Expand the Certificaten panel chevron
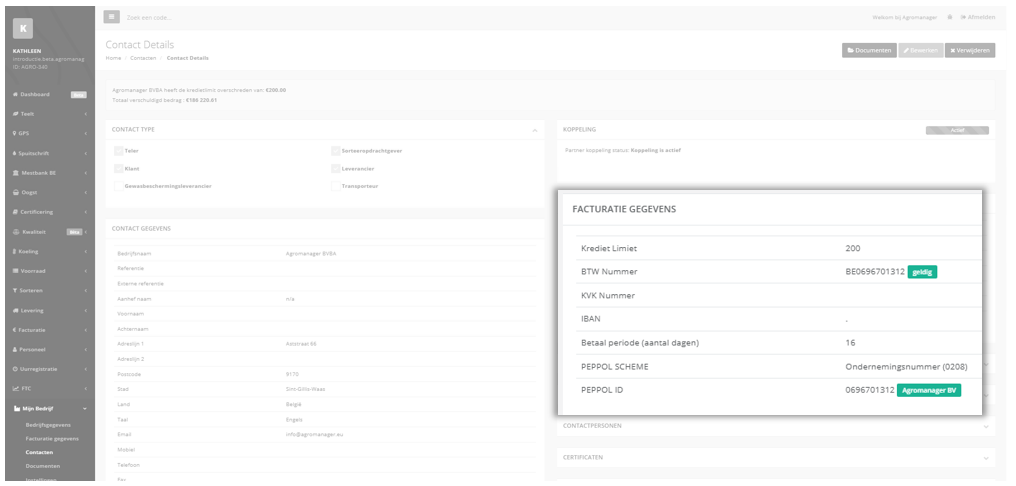The height and width of the screenshot is (486, 1016). (x=986, y=458)
